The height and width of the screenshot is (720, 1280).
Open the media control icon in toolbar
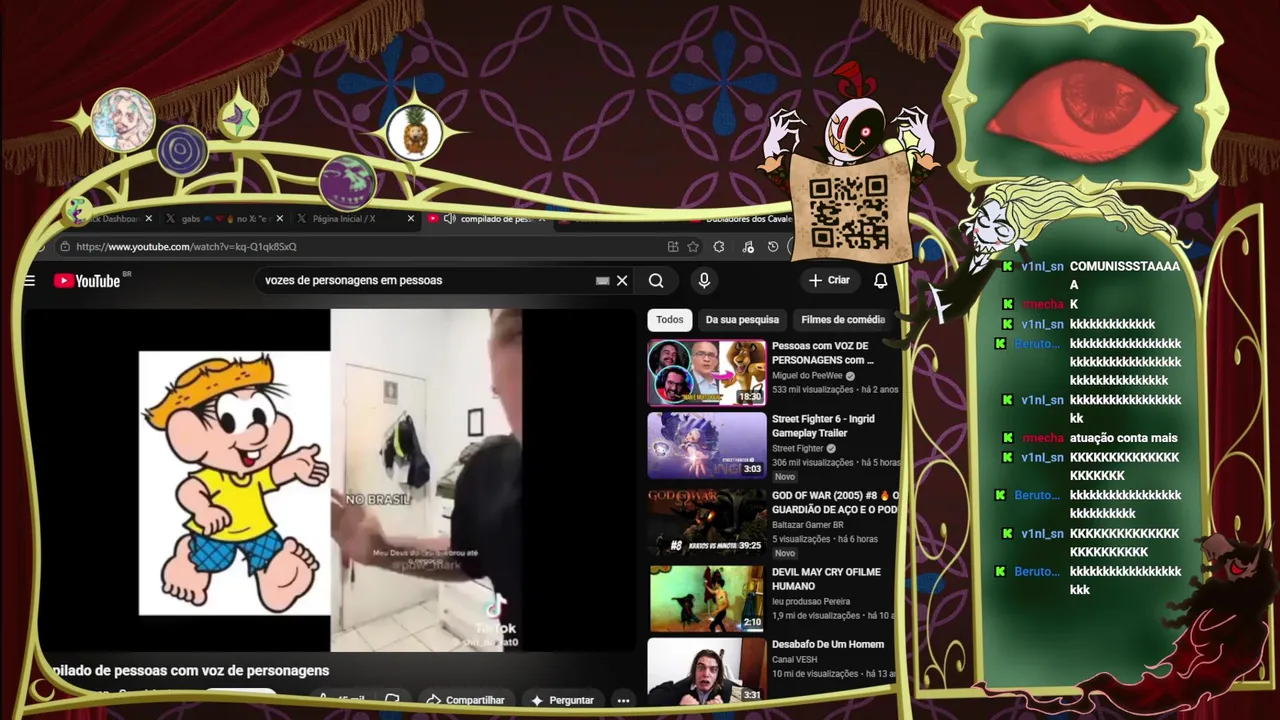747,247
